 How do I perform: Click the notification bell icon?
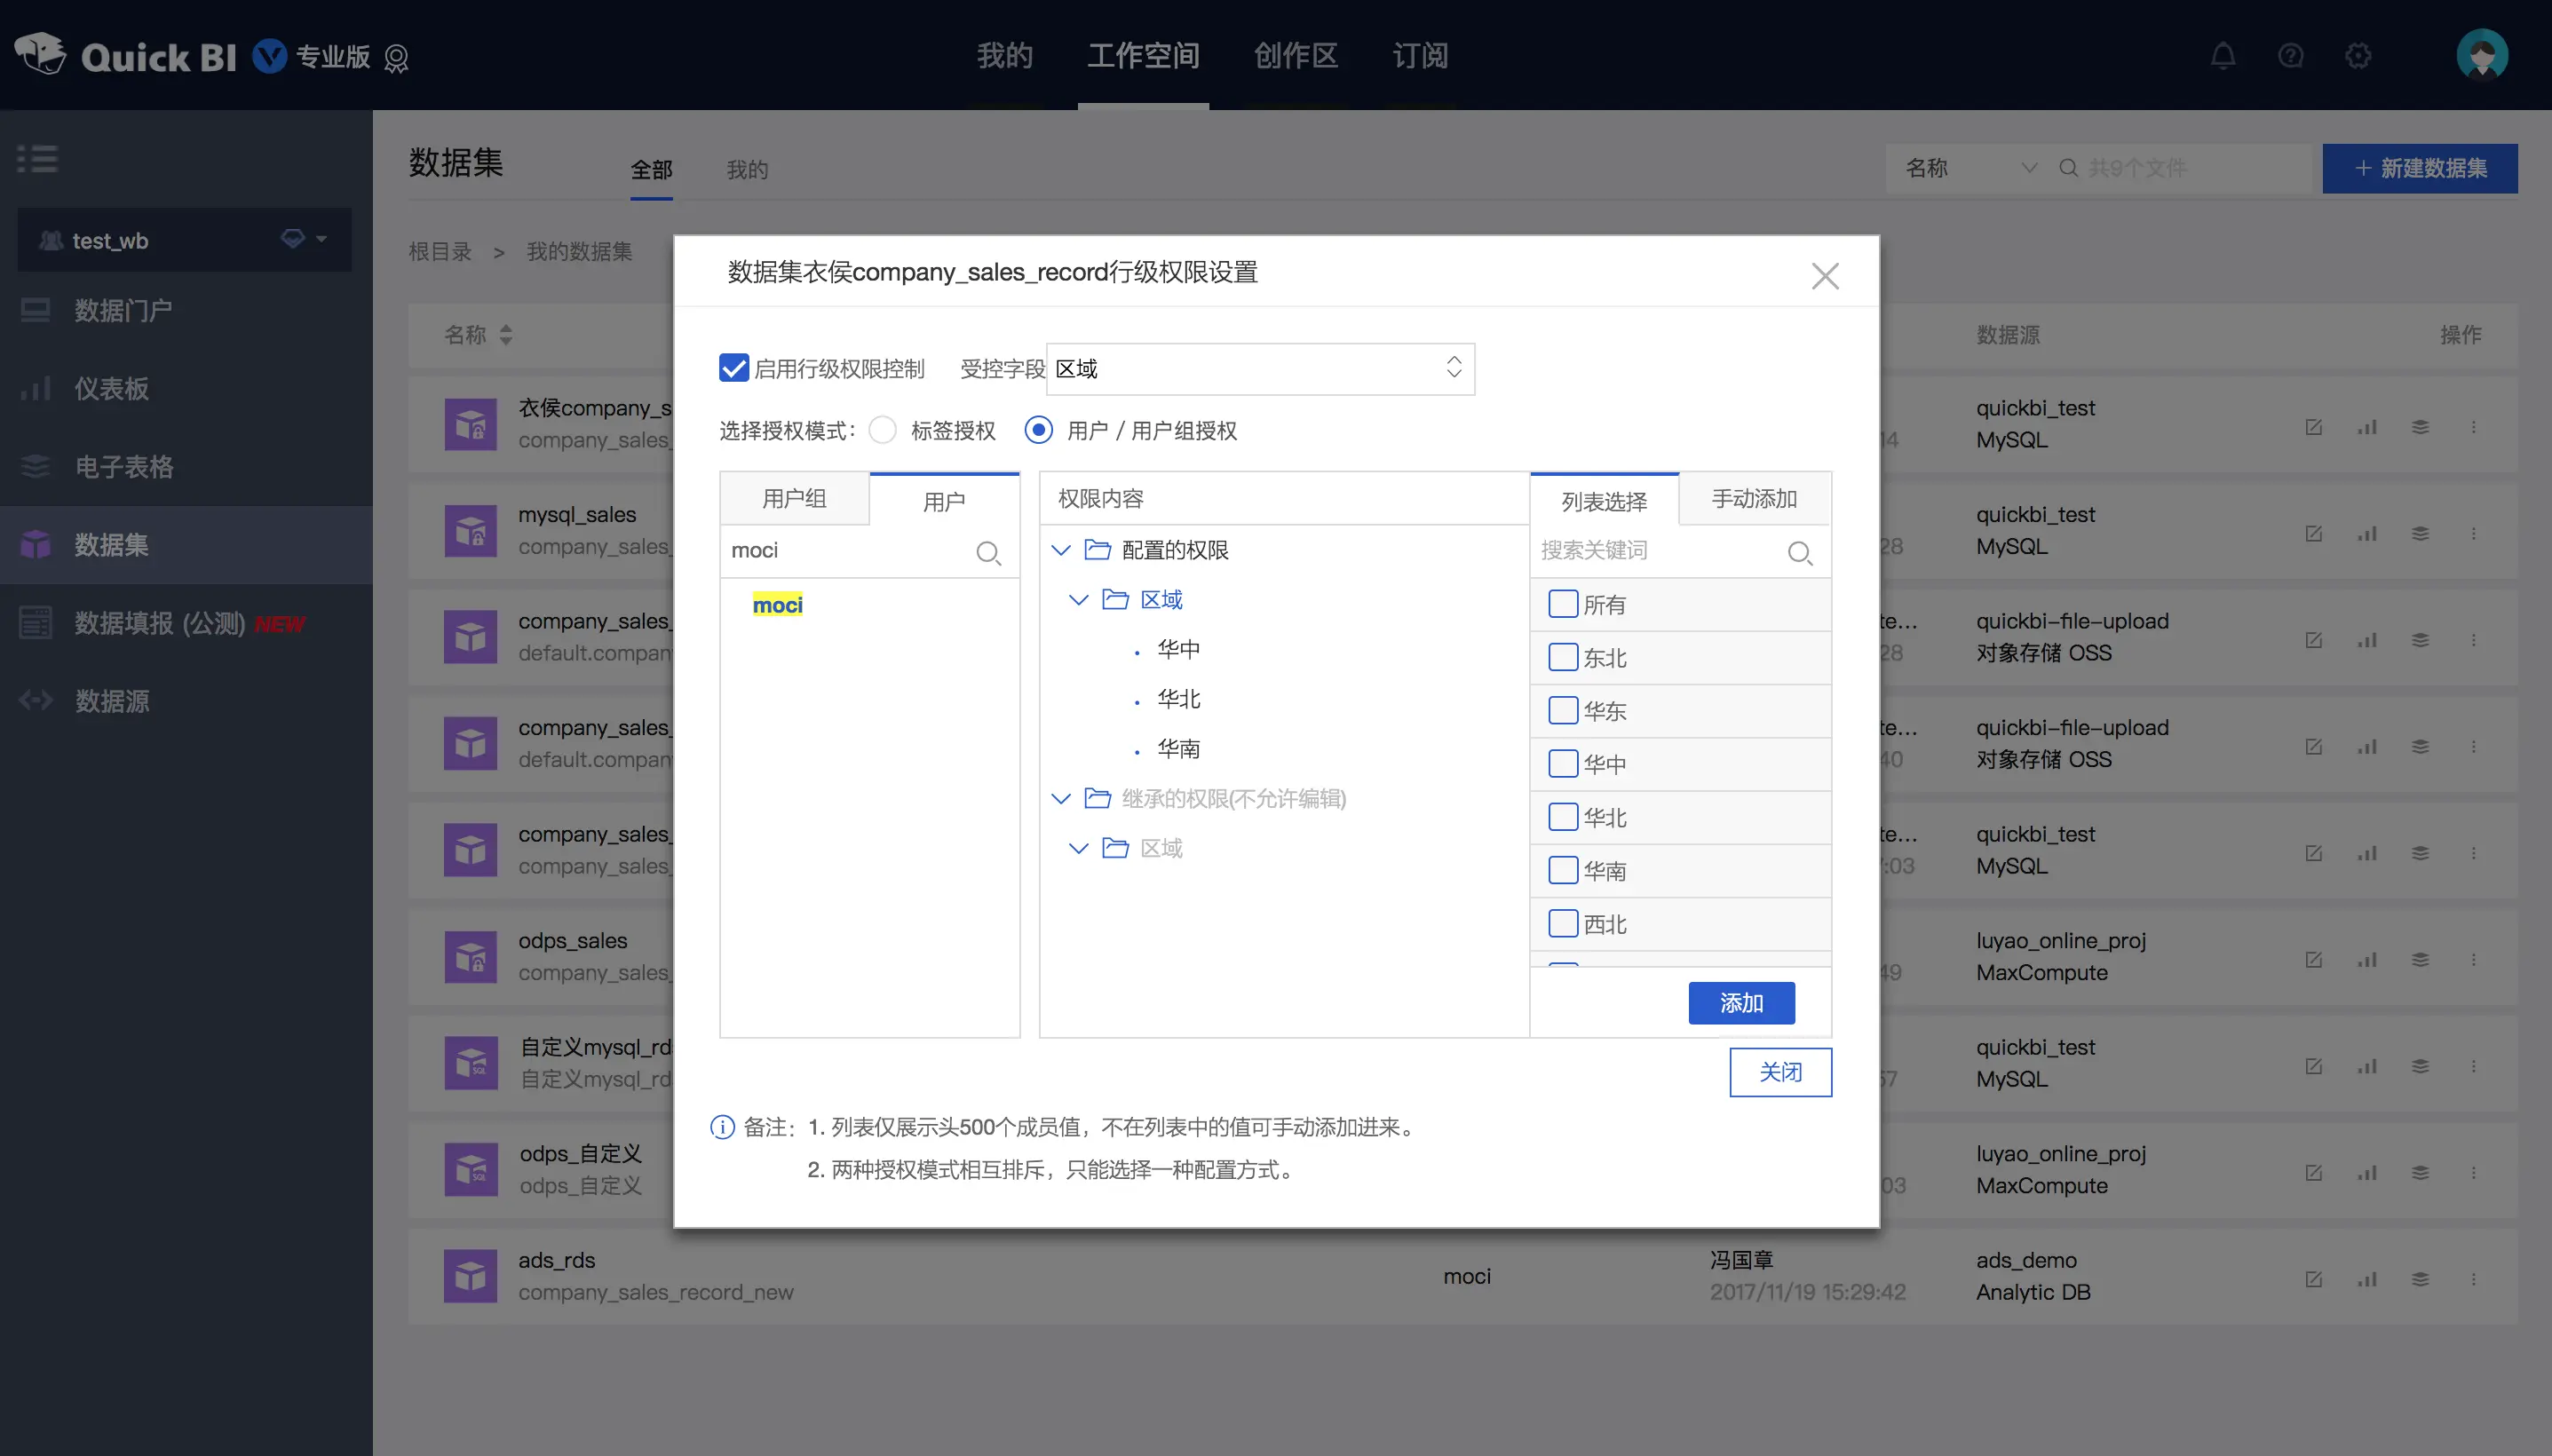[x=2222, y=56]
